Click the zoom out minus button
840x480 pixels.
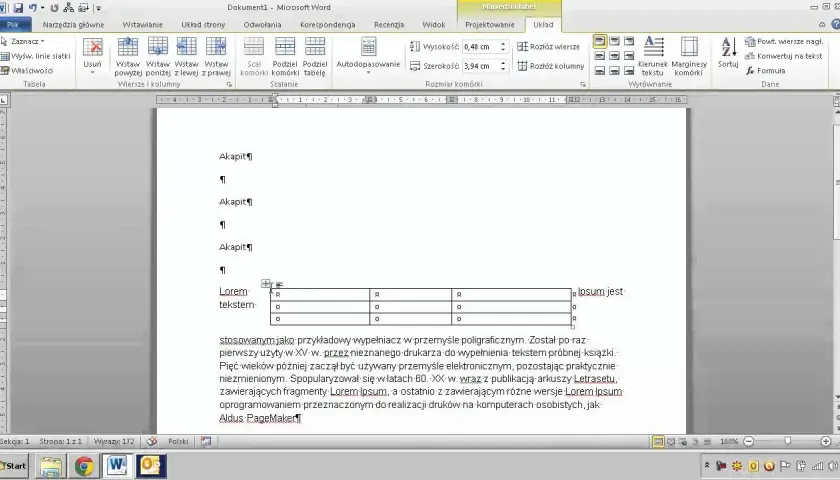pyautogui.click(x=749, y=441)
